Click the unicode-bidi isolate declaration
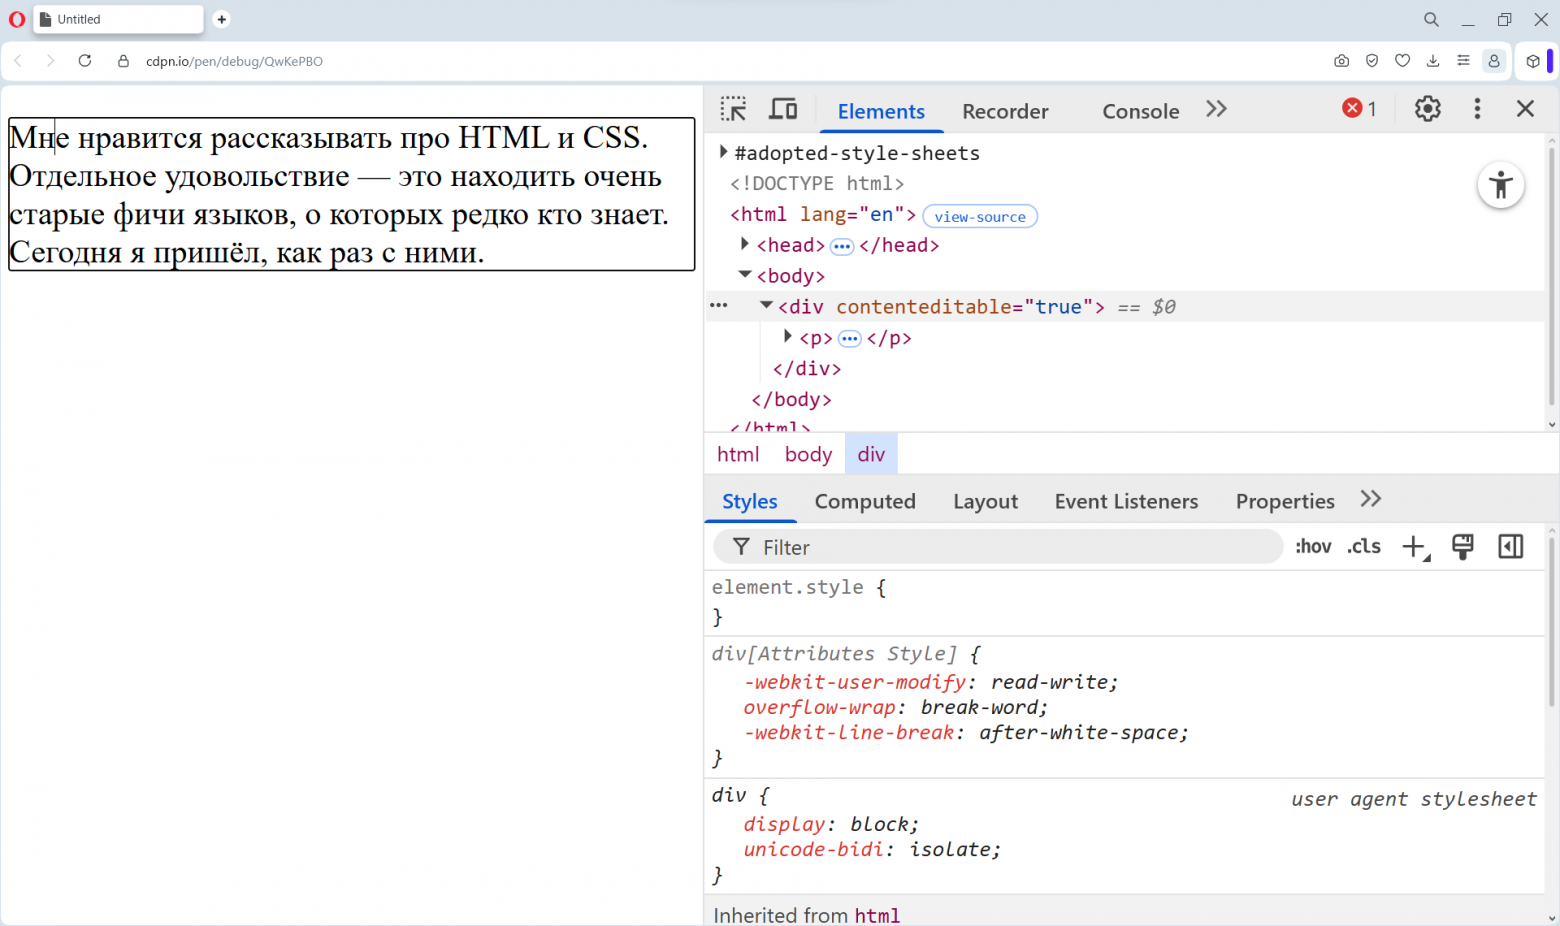Screen dimensions: 1560x926 (871, 849)
